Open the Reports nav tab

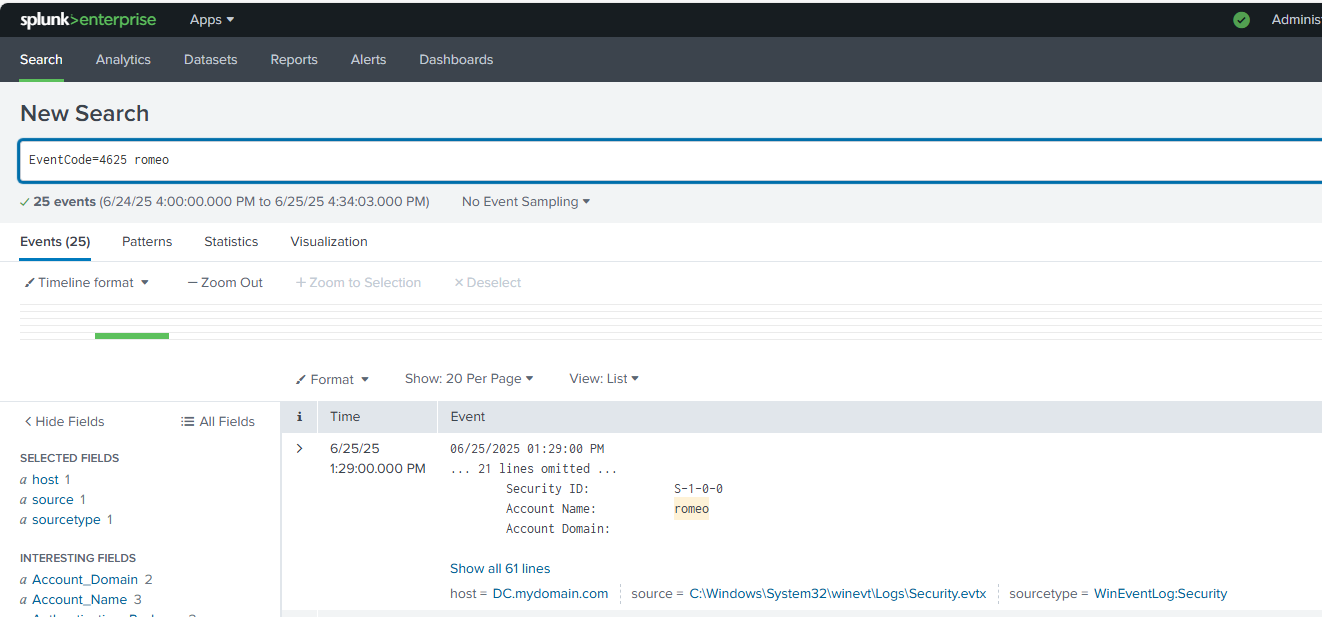(x=294, y=60)
